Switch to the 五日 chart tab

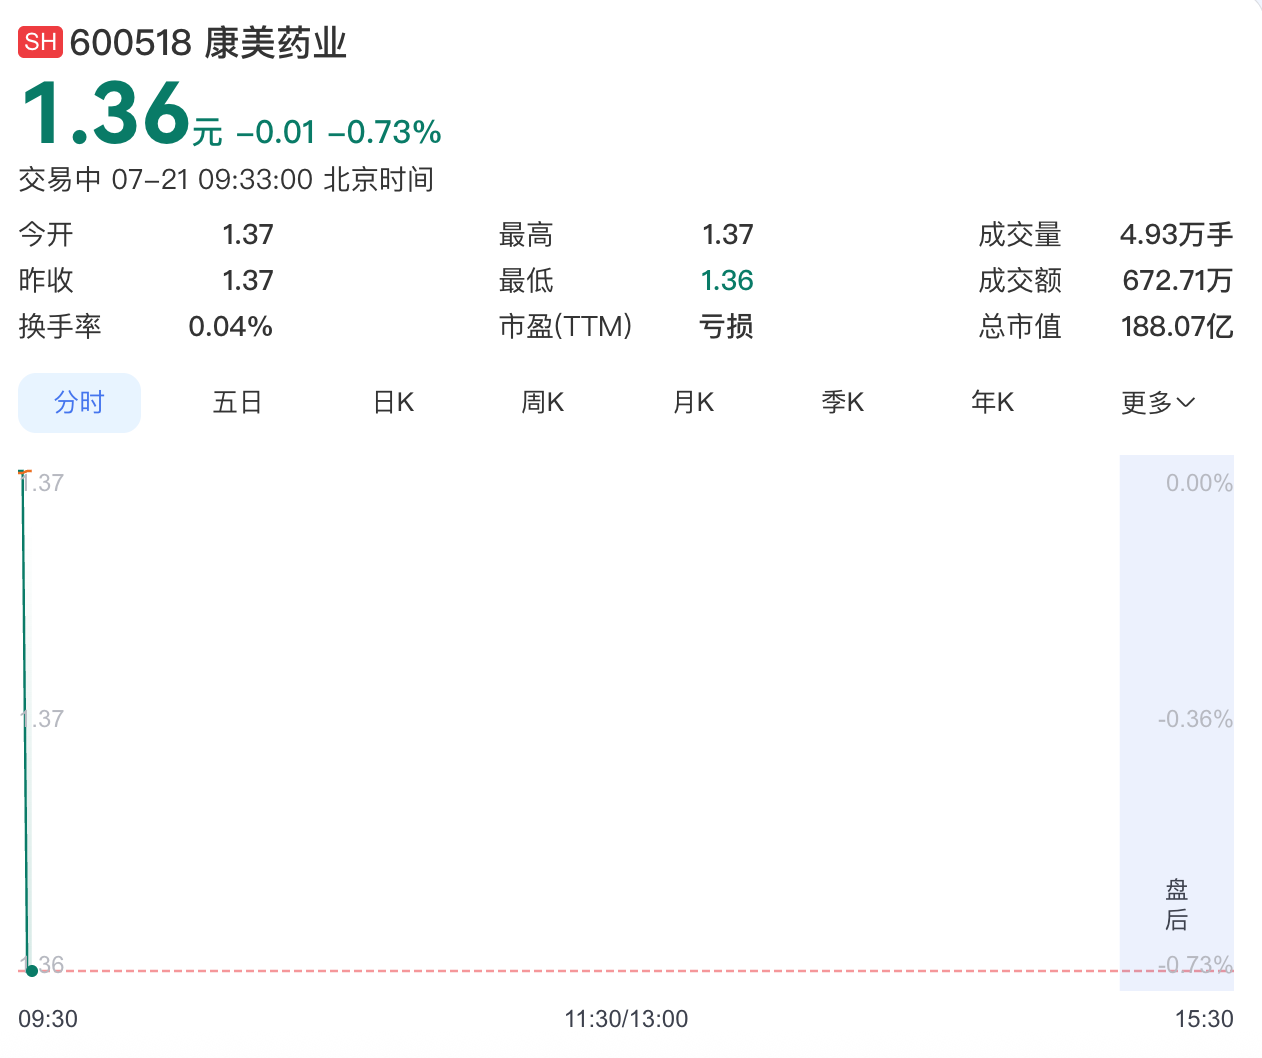238,403
